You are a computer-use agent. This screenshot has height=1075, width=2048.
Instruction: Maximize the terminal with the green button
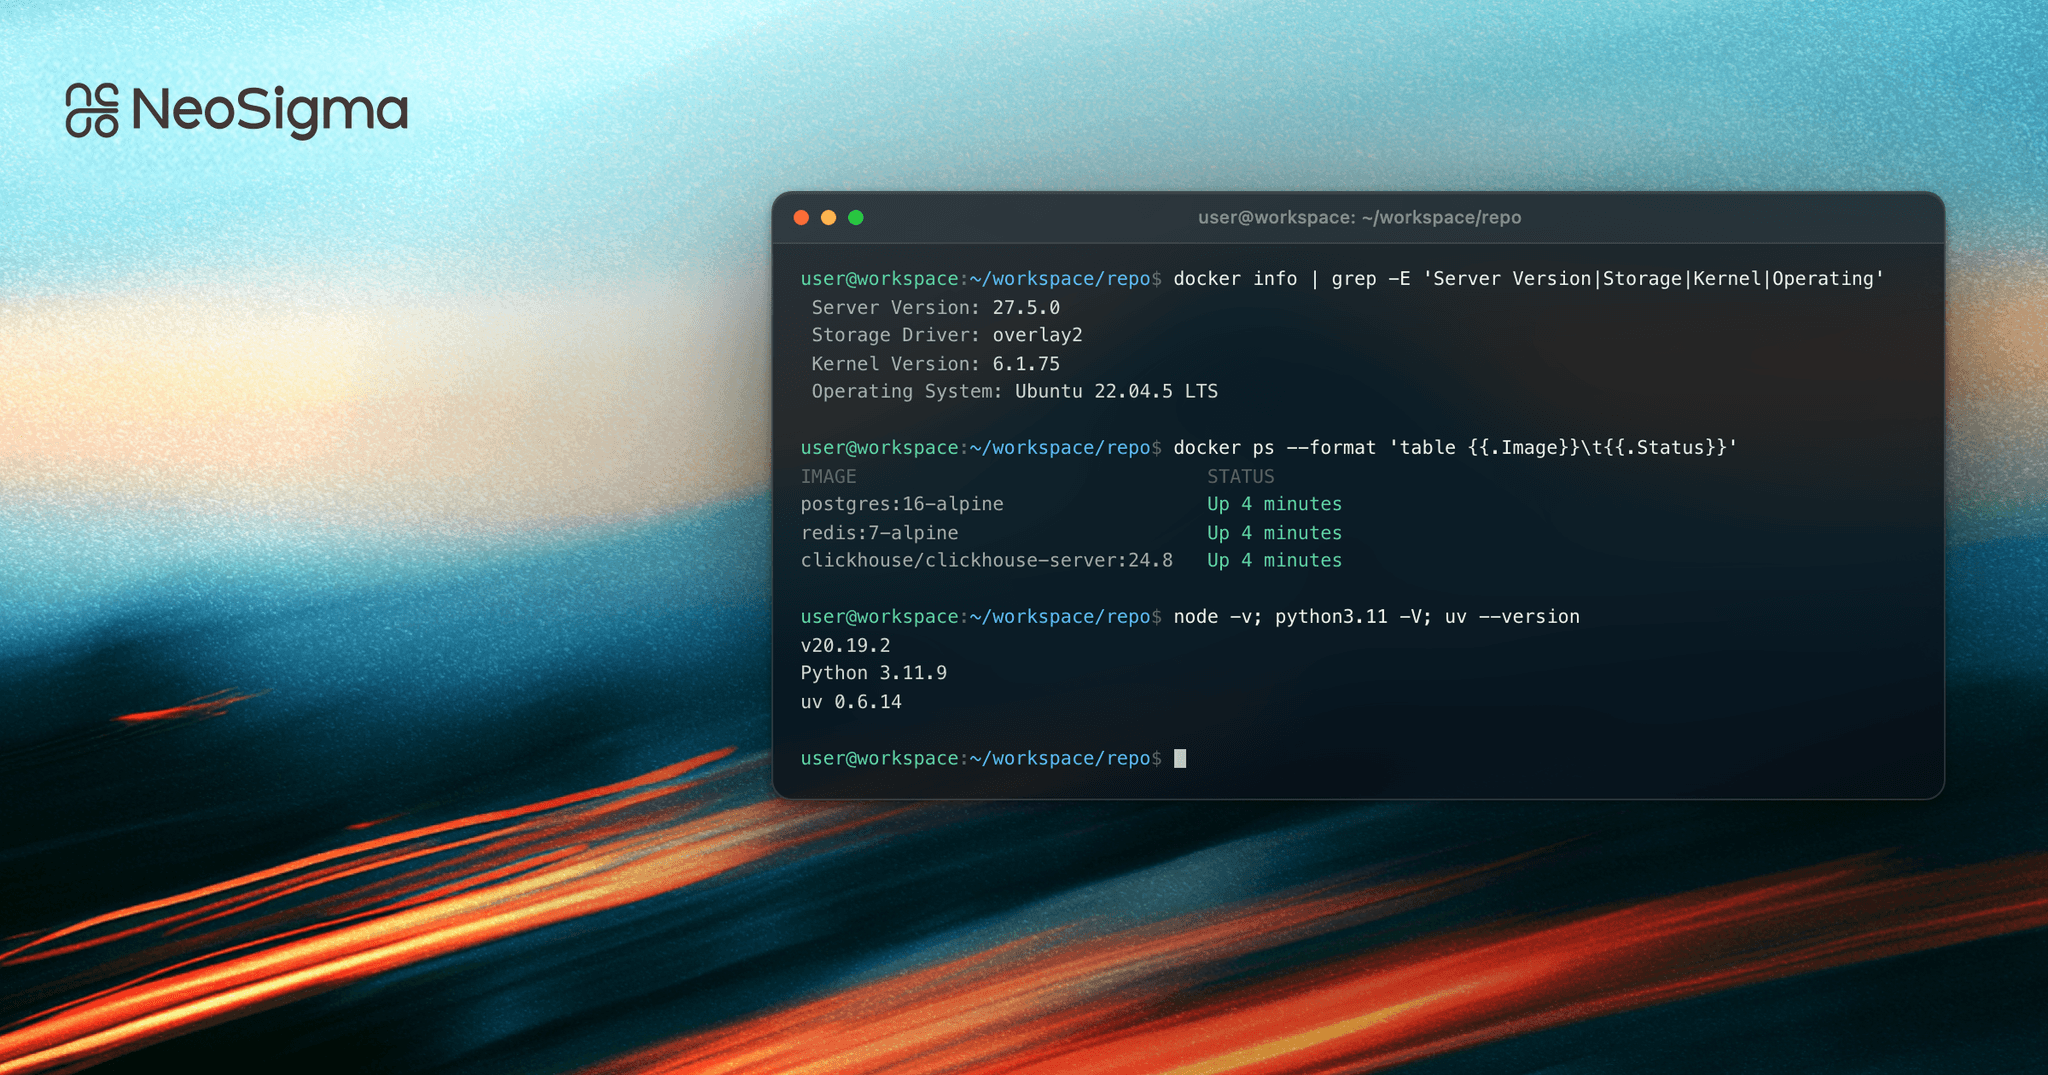856,218
